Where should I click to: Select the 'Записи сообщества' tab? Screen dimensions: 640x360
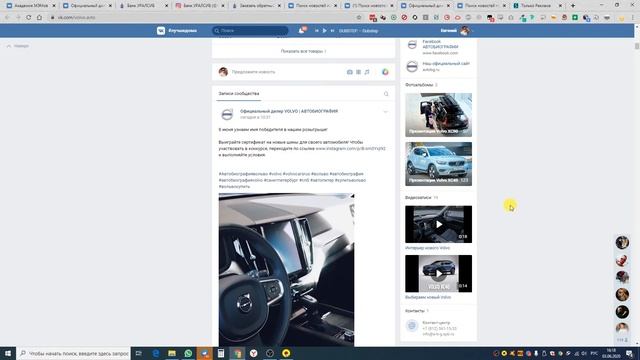pos(239,94)
